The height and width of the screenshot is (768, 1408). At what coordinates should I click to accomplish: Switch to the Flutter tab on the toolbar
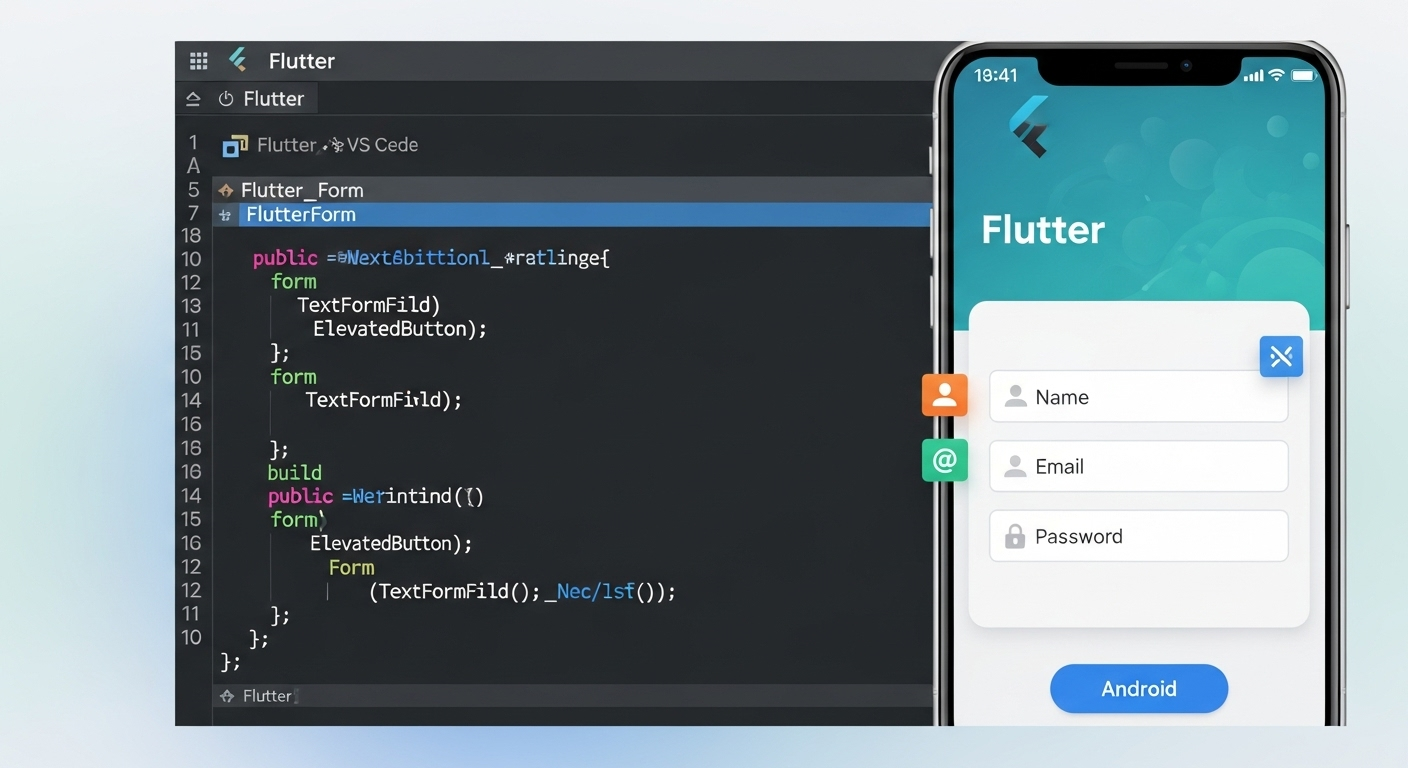pyautogui.click(x=276, y=98)
